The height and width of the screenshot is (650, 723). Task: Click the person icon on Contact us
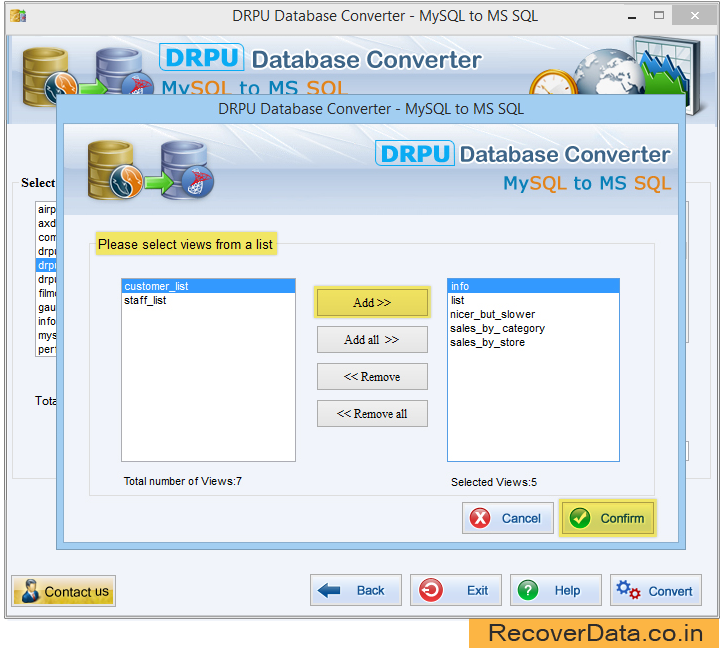[x=30, y=591]
